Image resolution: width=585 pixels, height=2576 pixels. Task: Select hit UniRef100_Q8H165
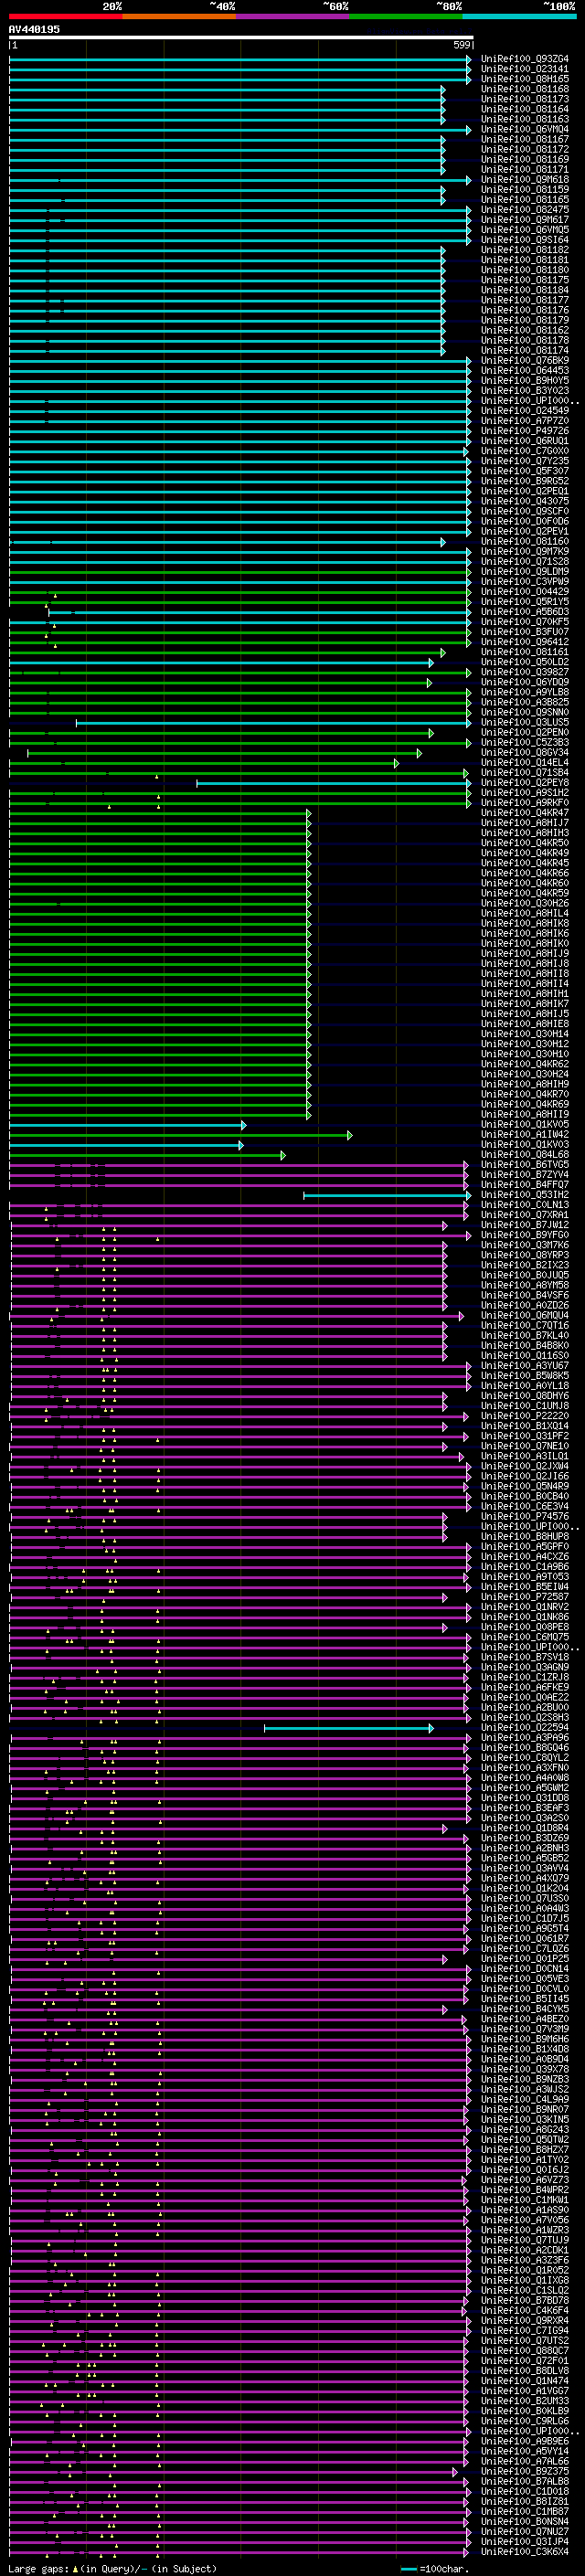(525, 79)
